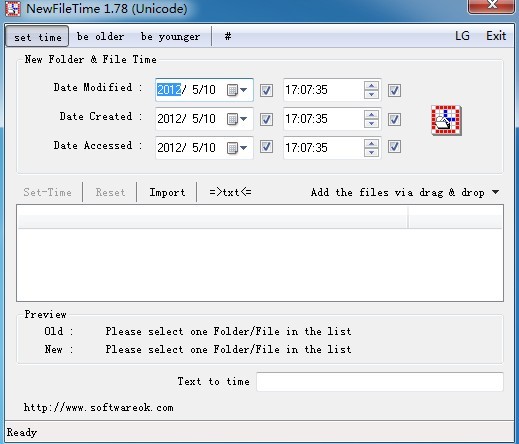This screenshot has height=444, width=519.
Task: Open the Date Accessed calendar picker icon
Action: 232,148
